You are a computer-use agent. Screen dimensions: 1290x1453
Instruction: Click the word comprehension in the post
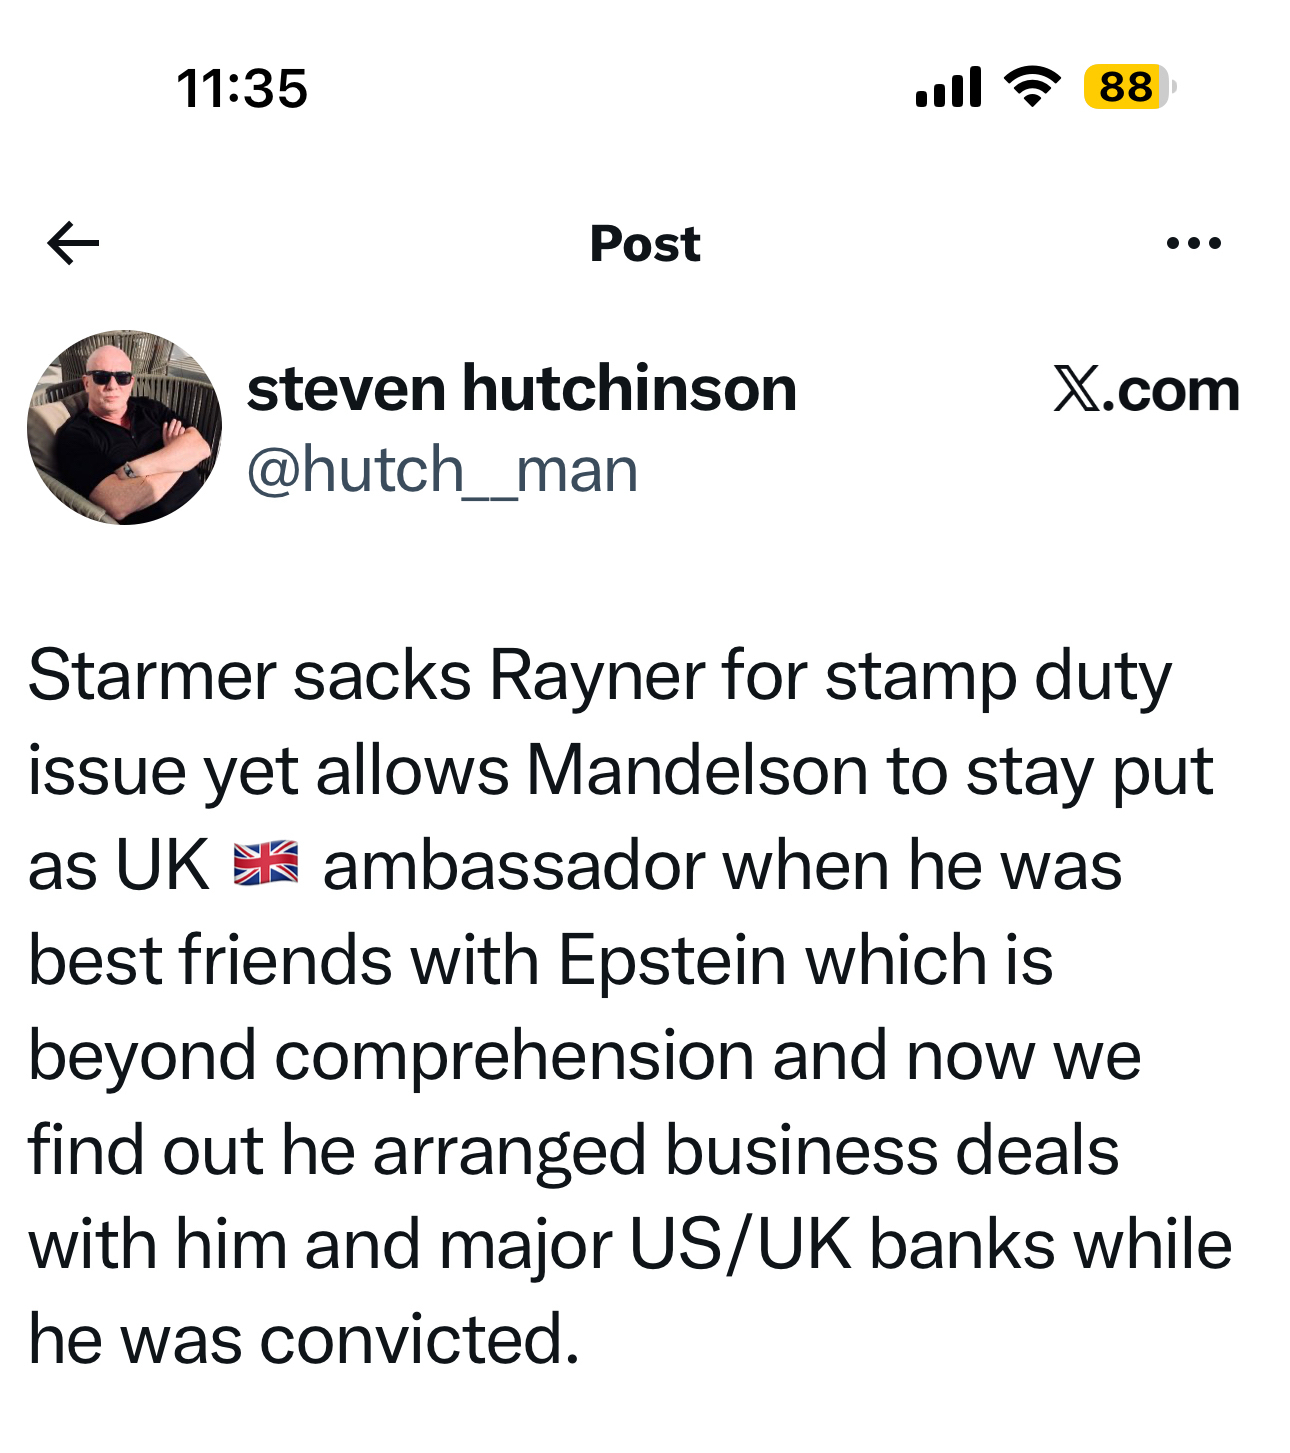(515, 1057)
